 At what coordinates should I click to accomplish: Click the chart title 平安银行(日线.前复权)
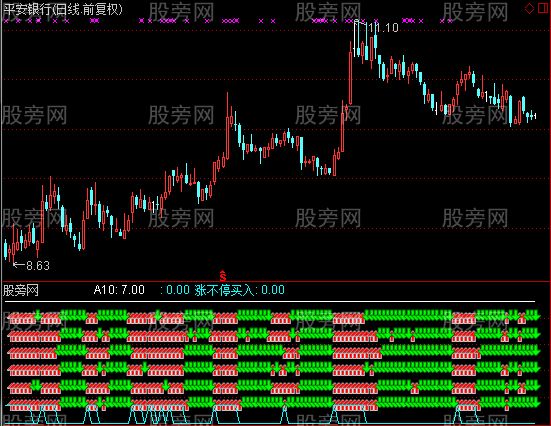[x=63, y=9]
